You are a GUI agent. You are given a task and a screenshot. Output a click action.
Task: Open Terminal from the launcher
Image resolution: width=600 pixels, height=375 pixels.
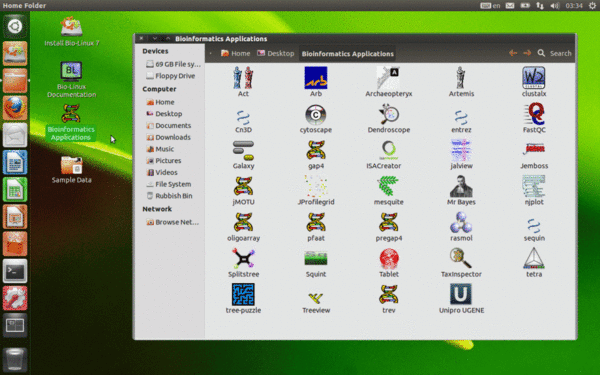click(x=15, y=271)
